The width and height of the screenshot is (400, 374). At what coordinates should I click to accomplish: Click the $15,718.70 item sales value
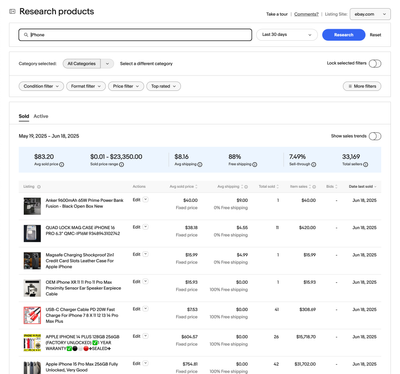[306, 337]
